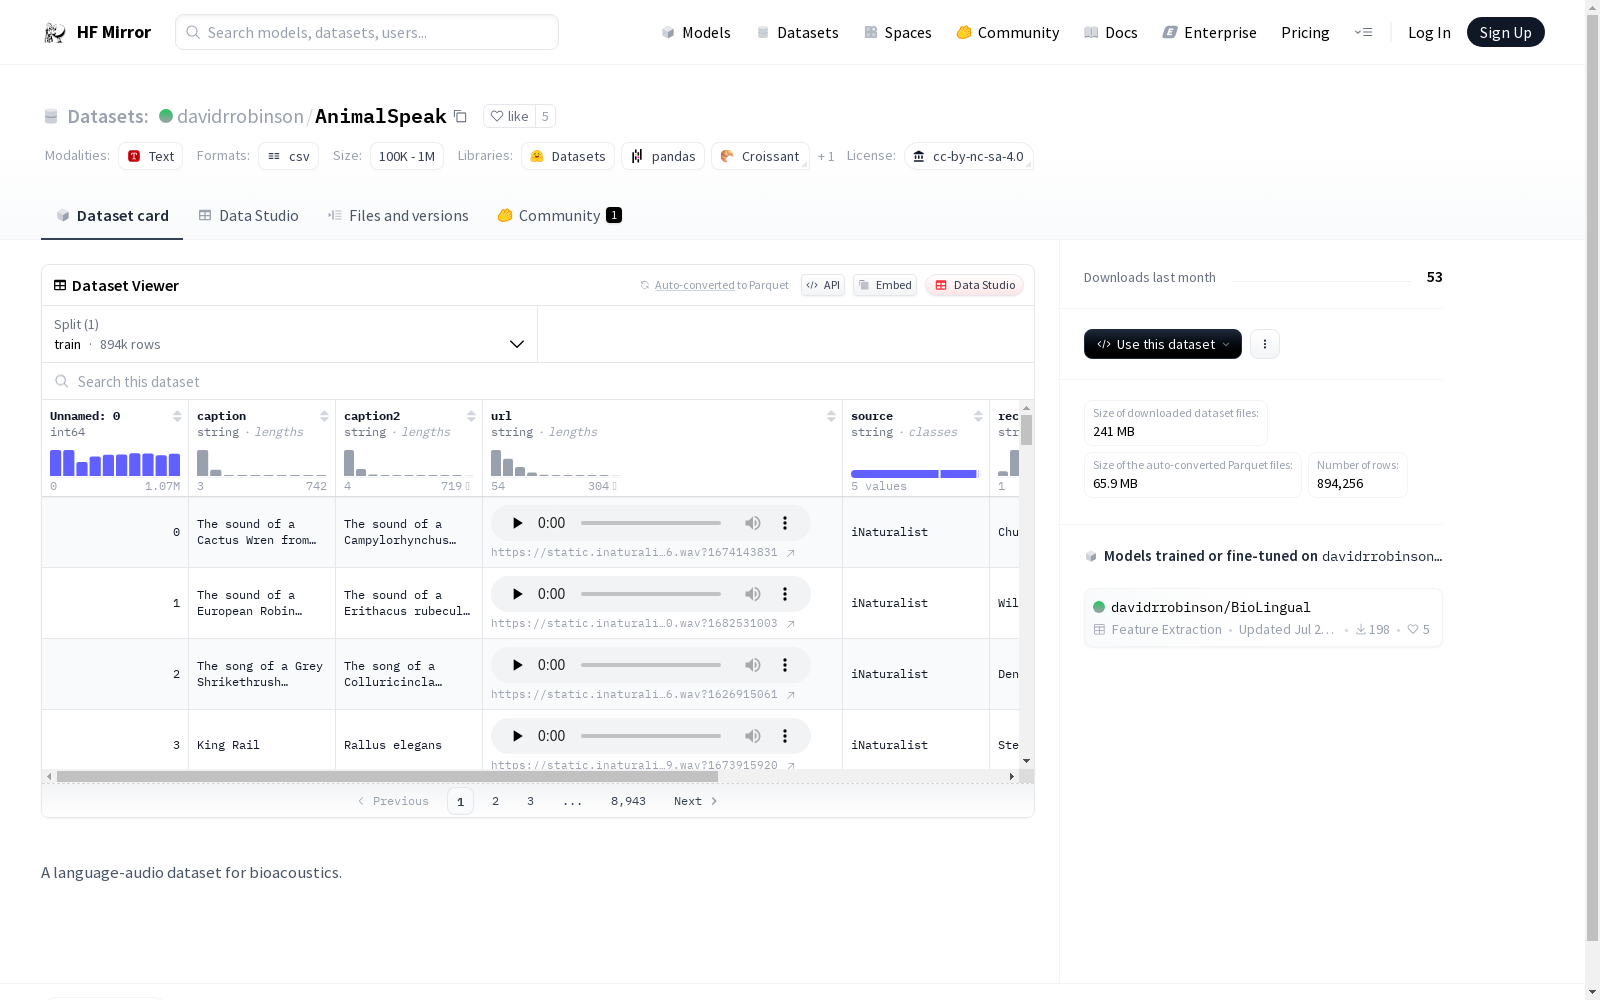Open audio options menu in row 2
This screenshot has height=1000, width=1600.
pyautogui.click(x=785, y=665)
